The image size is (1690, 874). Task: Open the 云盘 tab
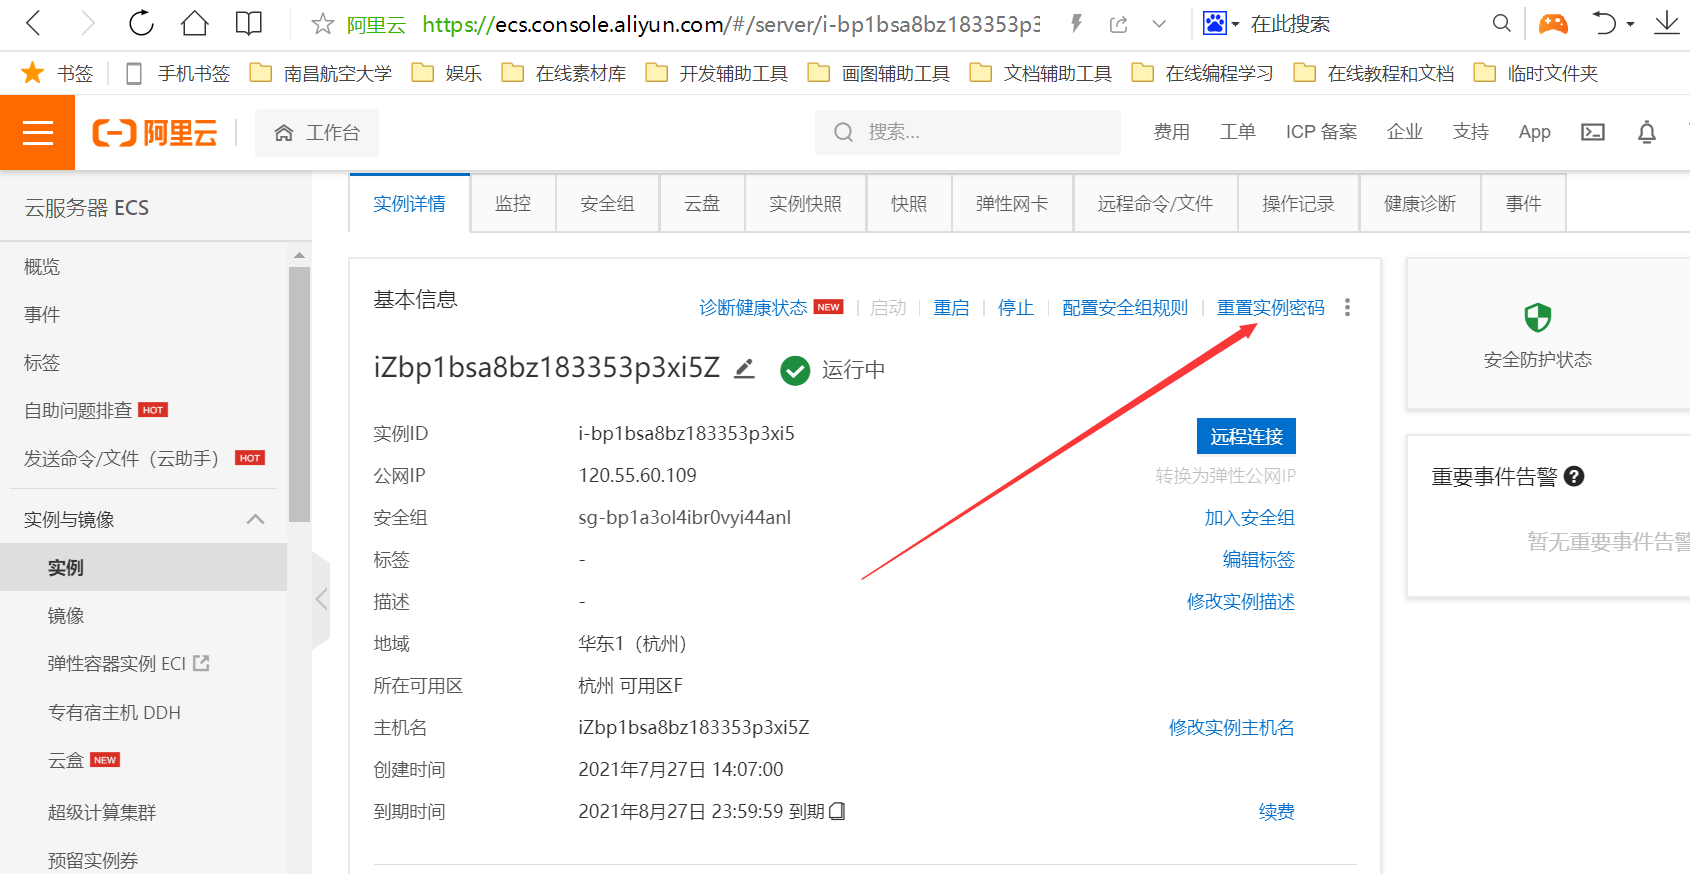coord(702,204)
